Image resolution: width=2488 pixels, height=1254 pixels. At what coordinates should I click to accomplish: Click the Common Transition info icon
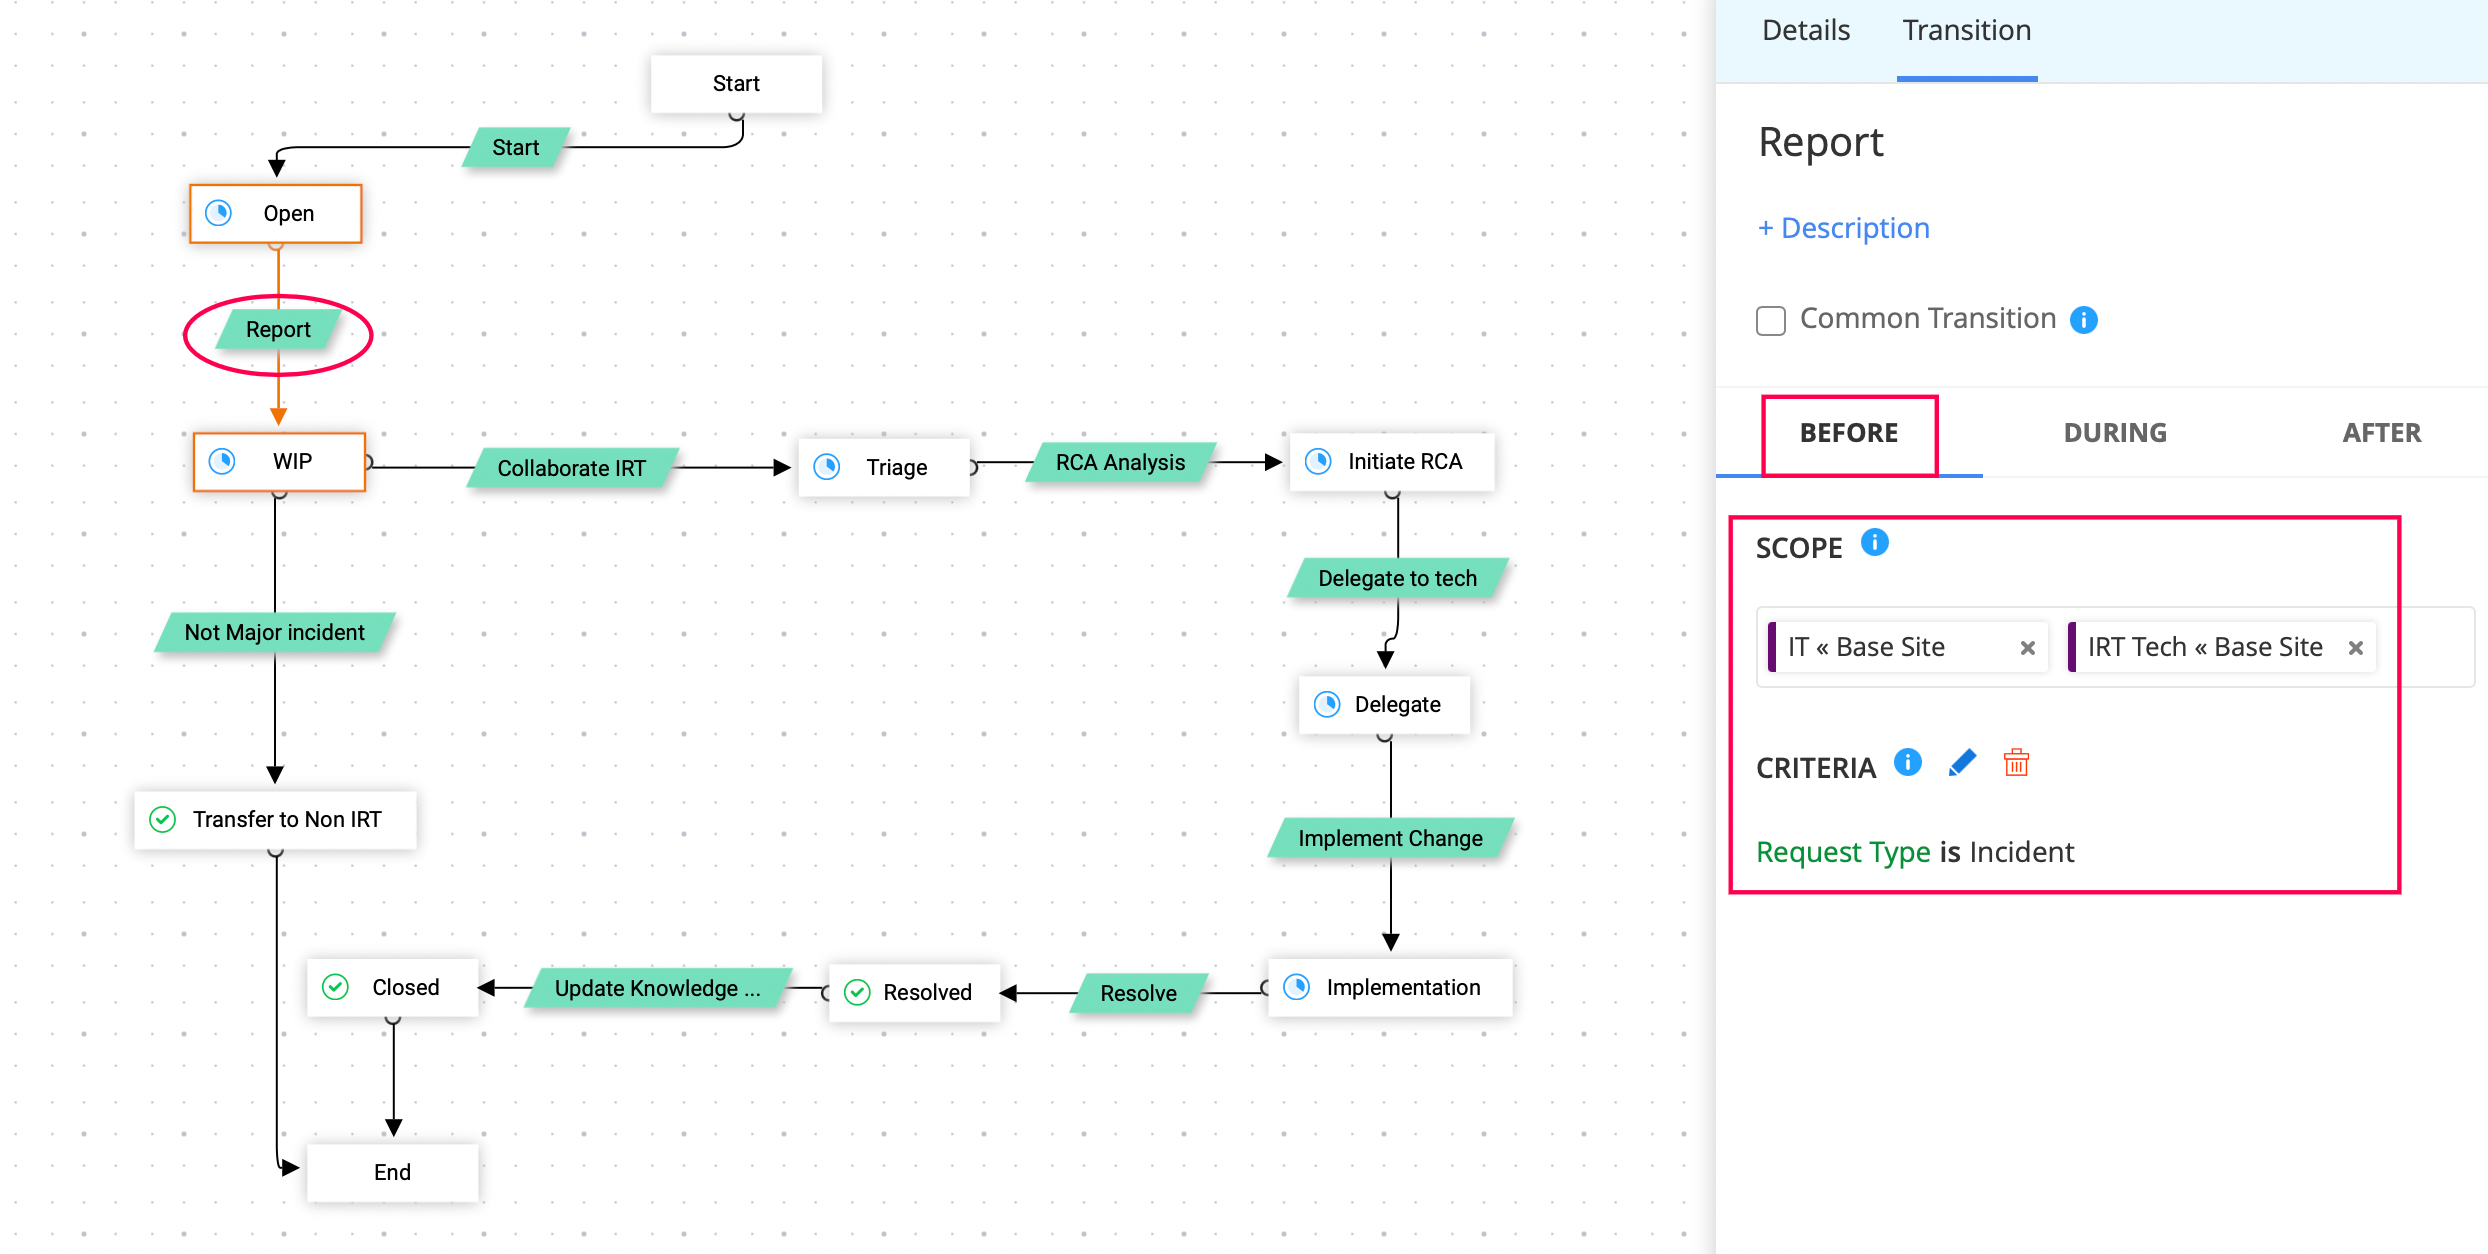pos(2083,320)
